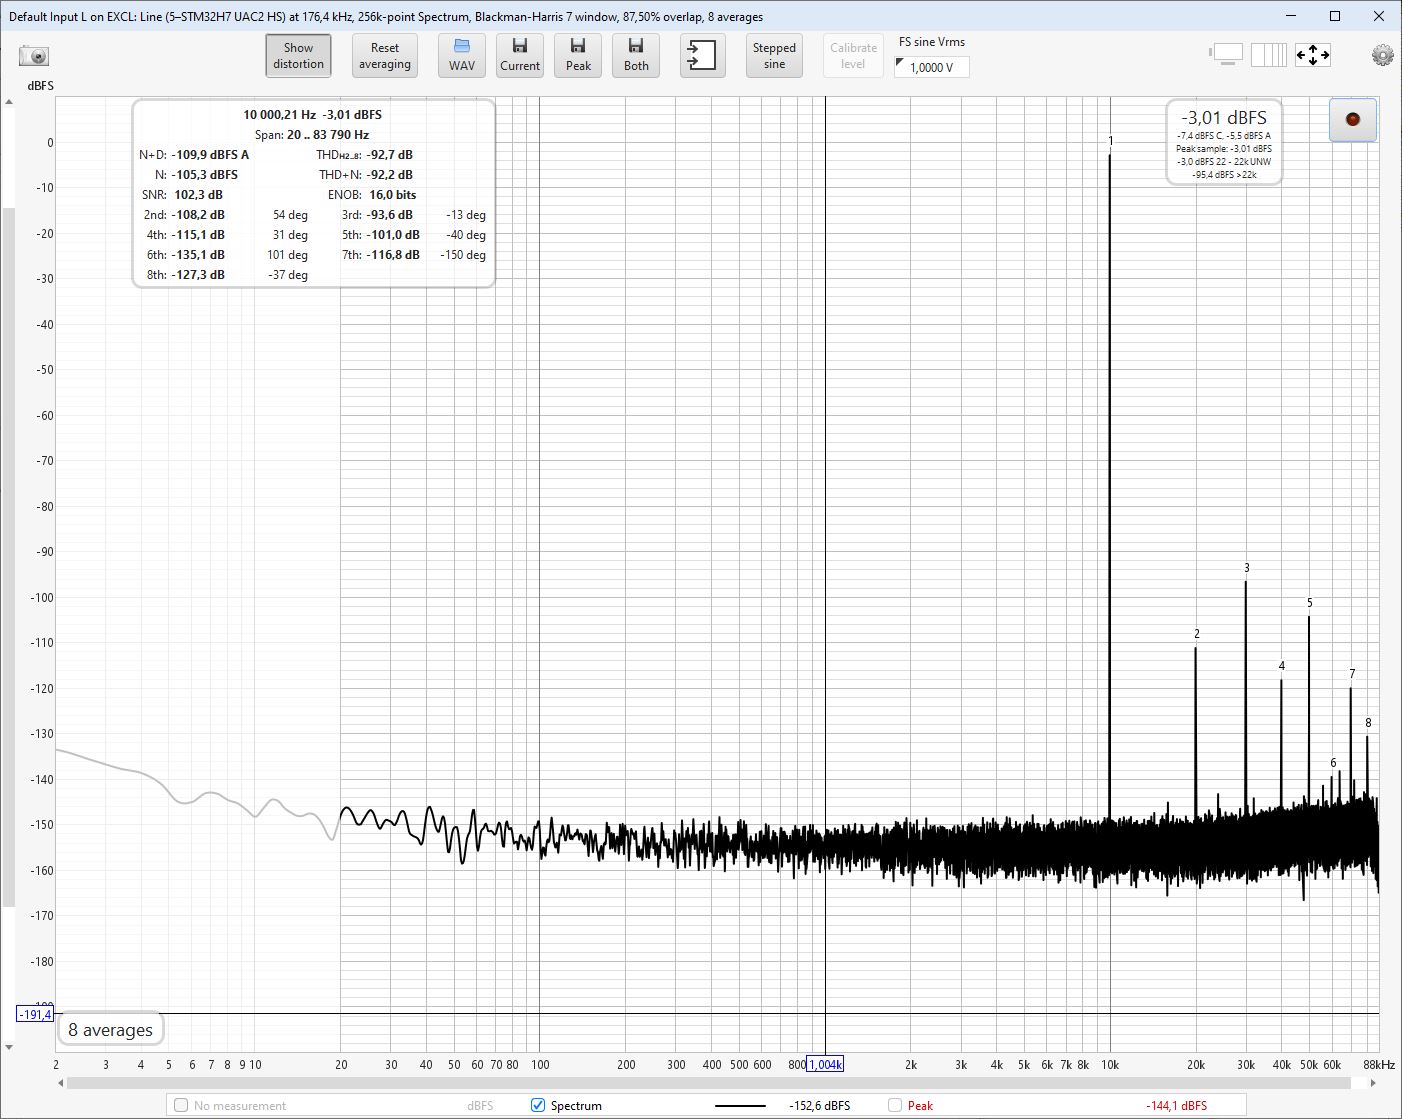Switch to the single graph layout icon

coord(1226,55)
